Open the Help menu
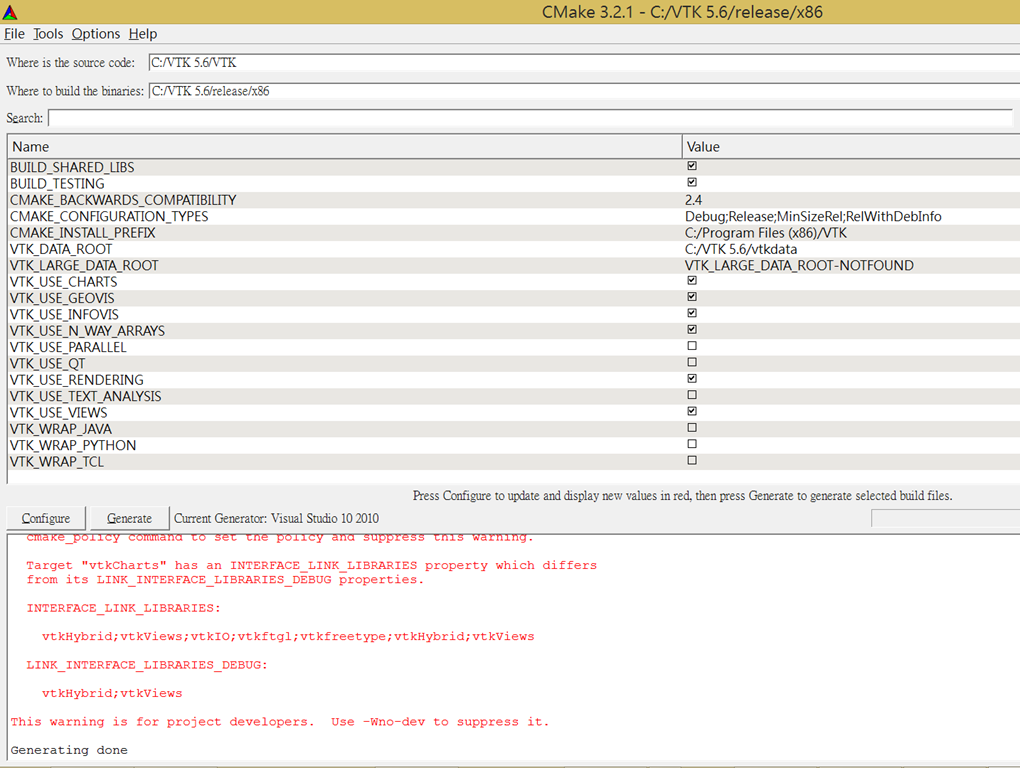1020x768 pixels. coord(142,34)
